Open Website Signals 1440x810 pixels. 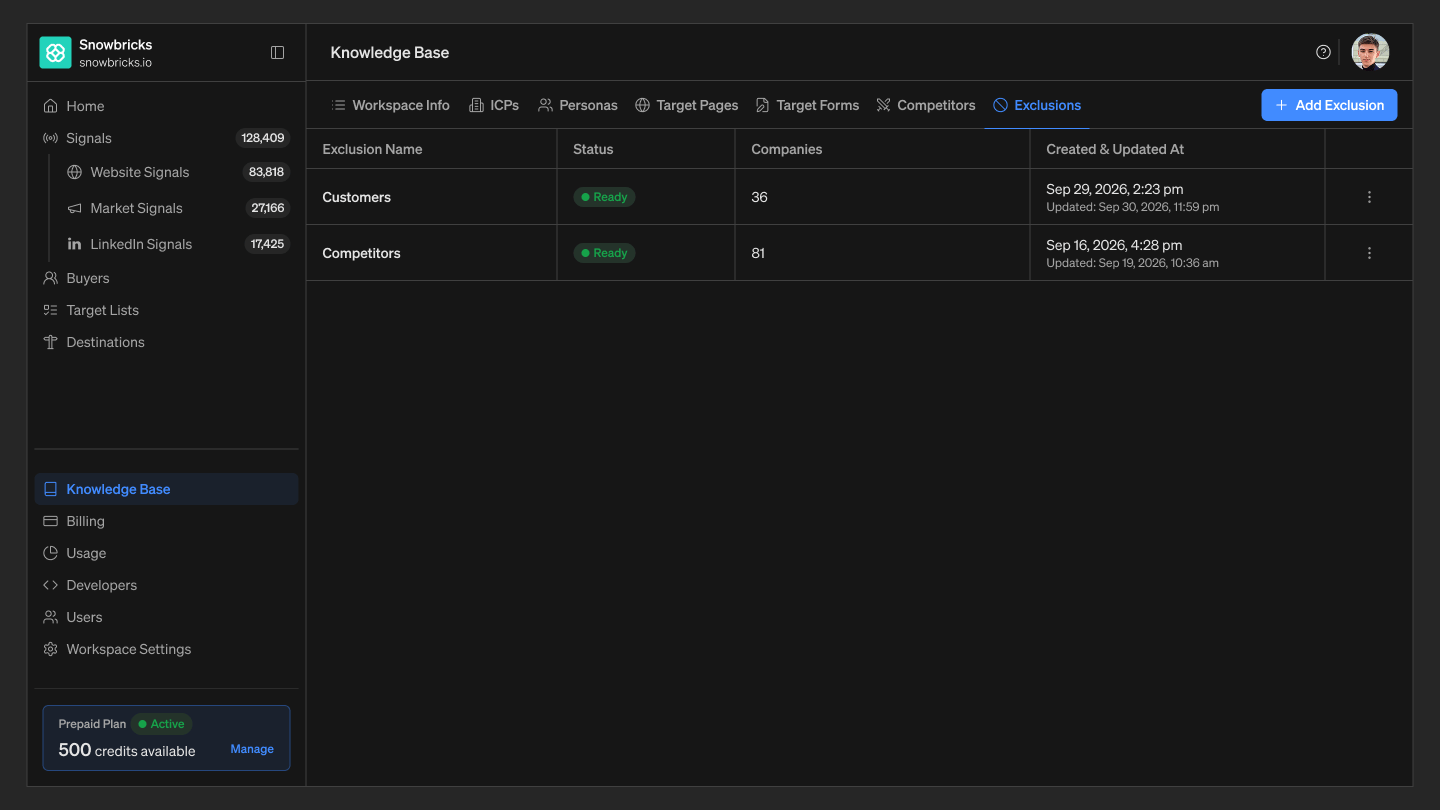178,172
